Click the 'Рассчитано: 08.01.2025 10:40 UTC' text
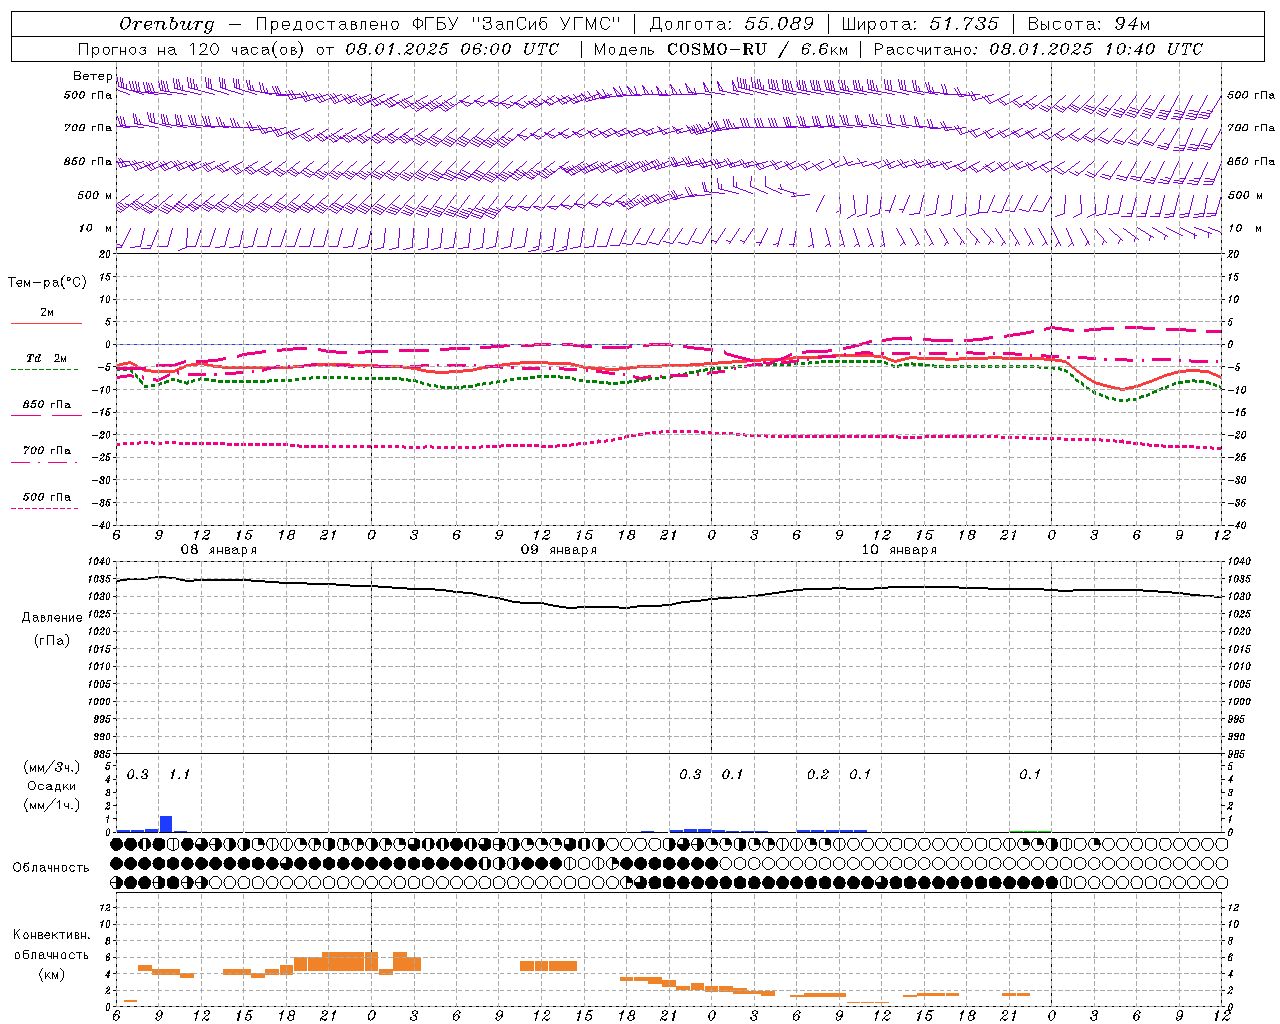Screen dimensions: 1280x1024 tap(1038, 49)
